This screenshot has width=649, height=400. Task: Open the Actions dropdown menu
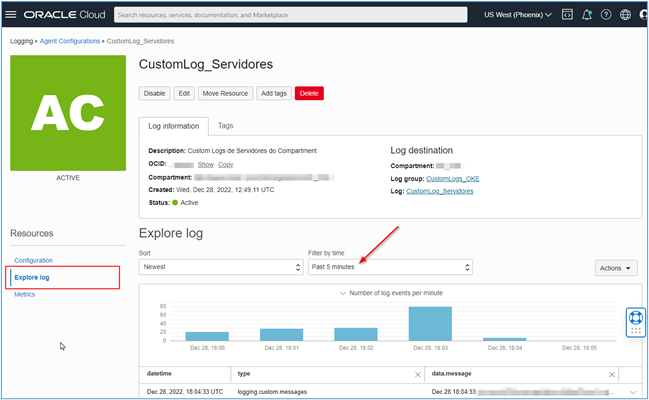tap(616, 268)
